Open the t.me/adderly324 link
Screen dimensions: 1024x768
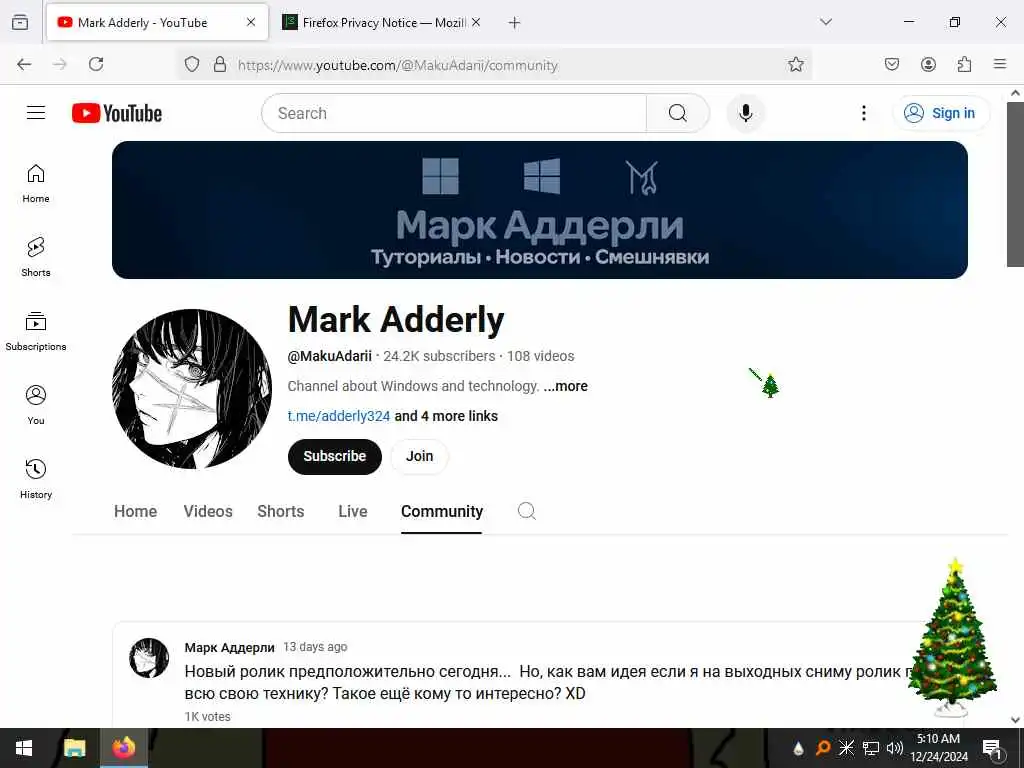point(339,416)
